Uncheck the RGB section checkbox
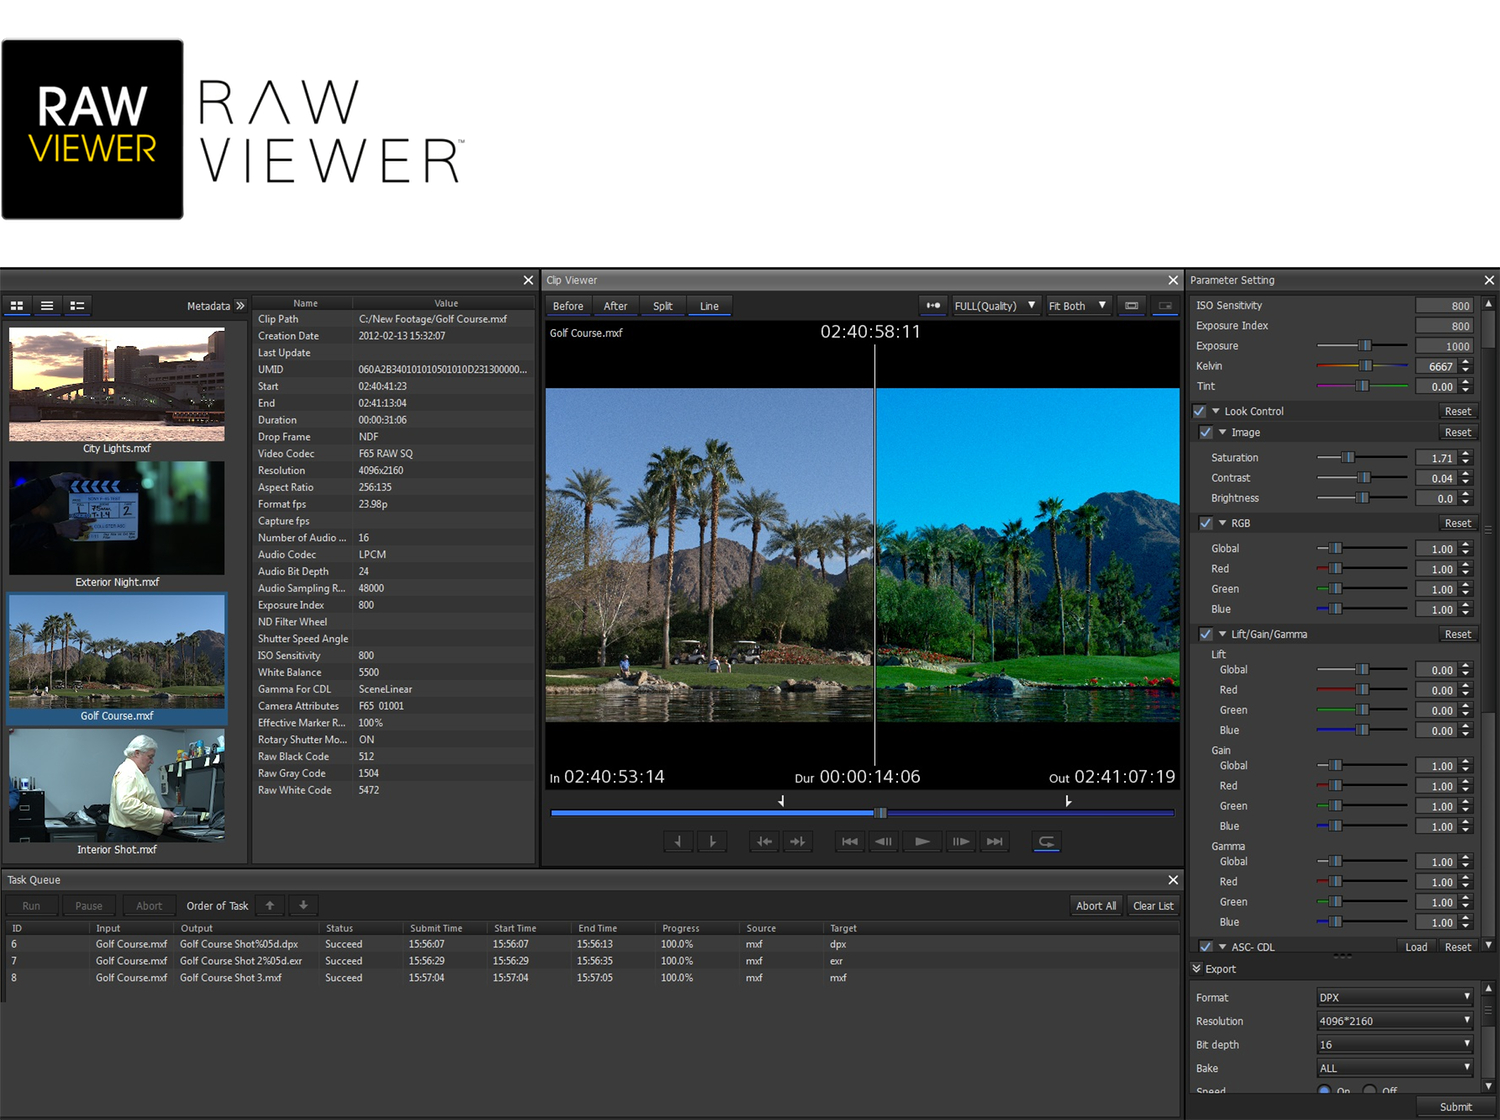This screenshot has width=1500, height=1120. (x=1206, y=523)
